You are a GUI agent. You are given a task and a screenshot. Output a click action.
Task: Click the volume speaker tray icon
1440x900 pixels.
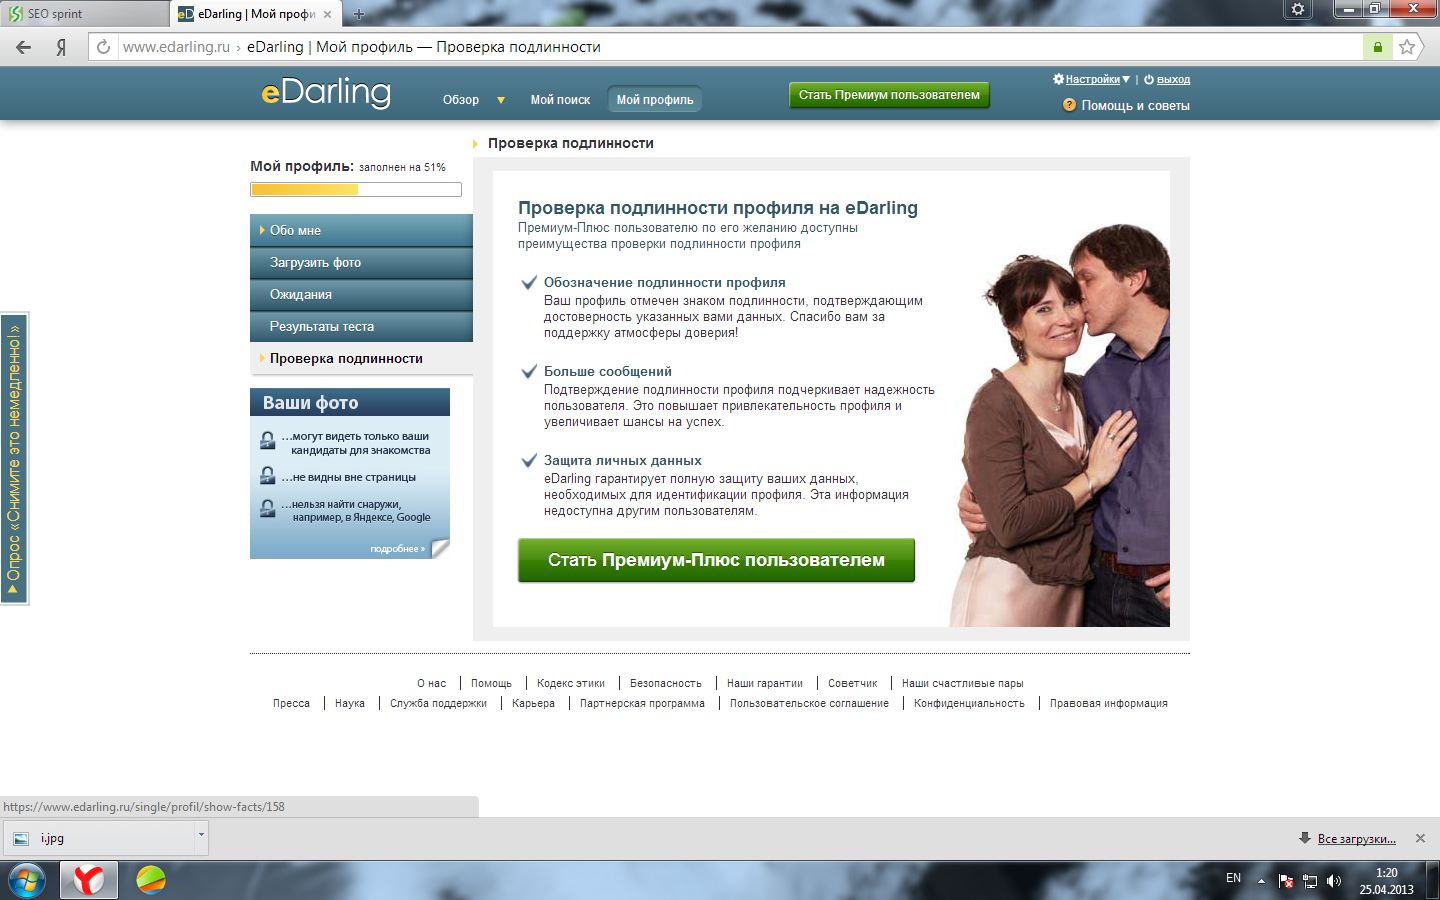tap(1333, 881)
